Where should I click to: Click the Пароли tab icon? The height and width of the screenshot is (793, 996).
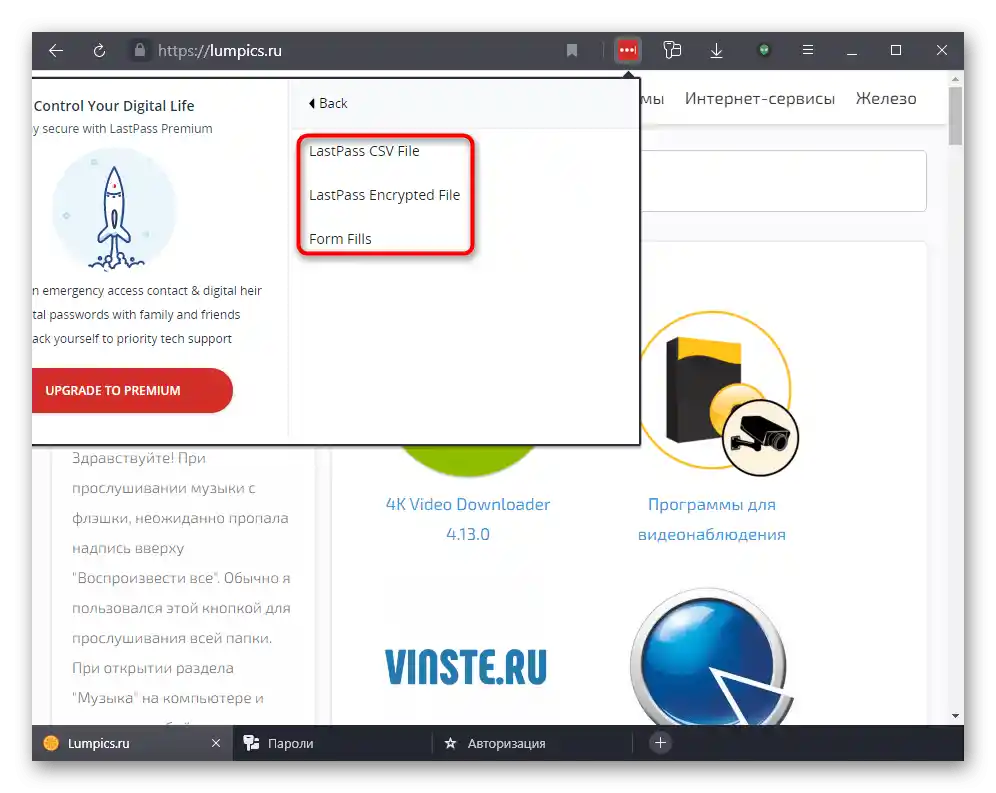(x=252, y=743)
